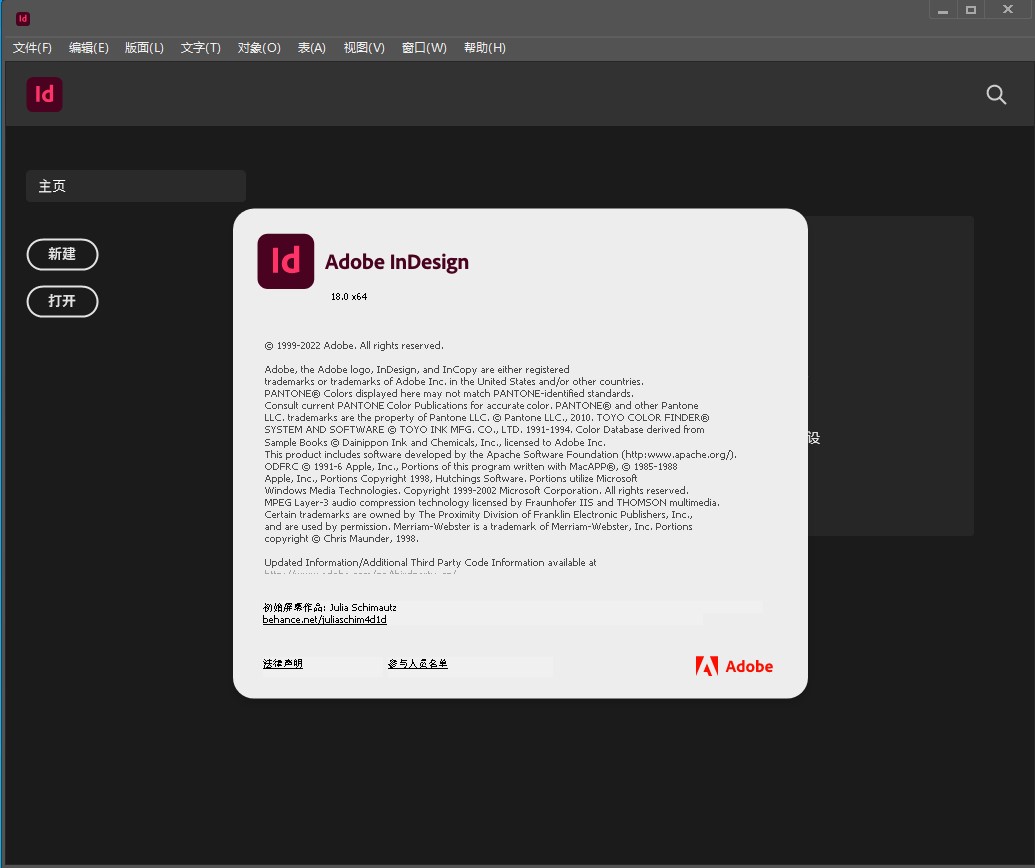Open the 表(A) menu
This screenshot has height=868, width=1035.
pyautogui.click(x=311, y=47)
